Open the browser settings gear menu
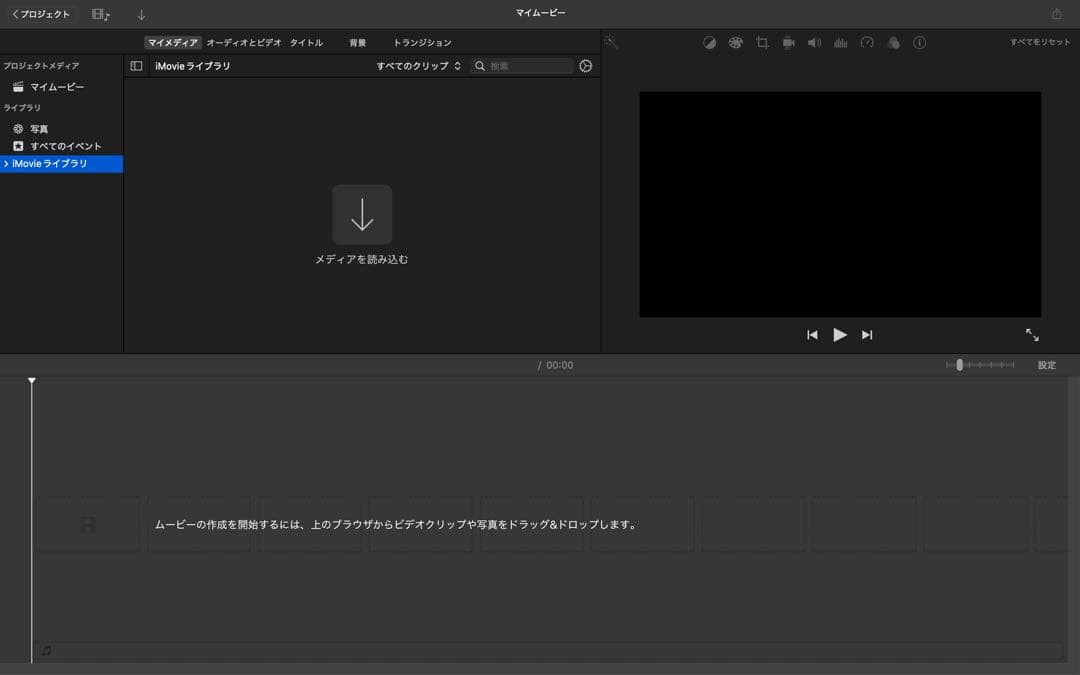Image resolution: width=1080 pixels, height=675 pixels. pos(586,66)
